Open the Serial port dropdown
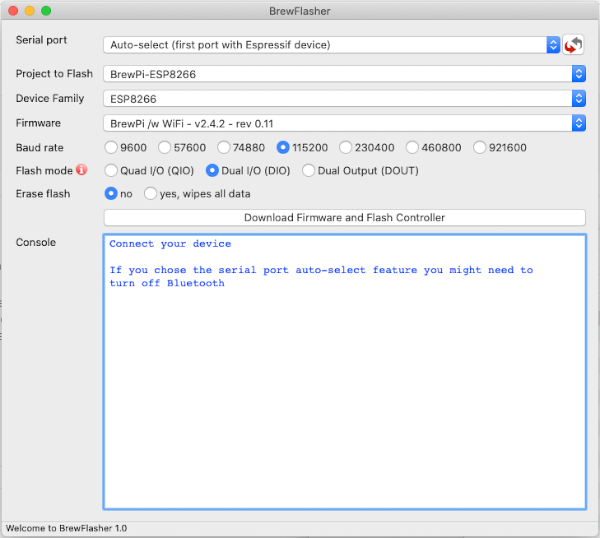 tap(332, 45)
